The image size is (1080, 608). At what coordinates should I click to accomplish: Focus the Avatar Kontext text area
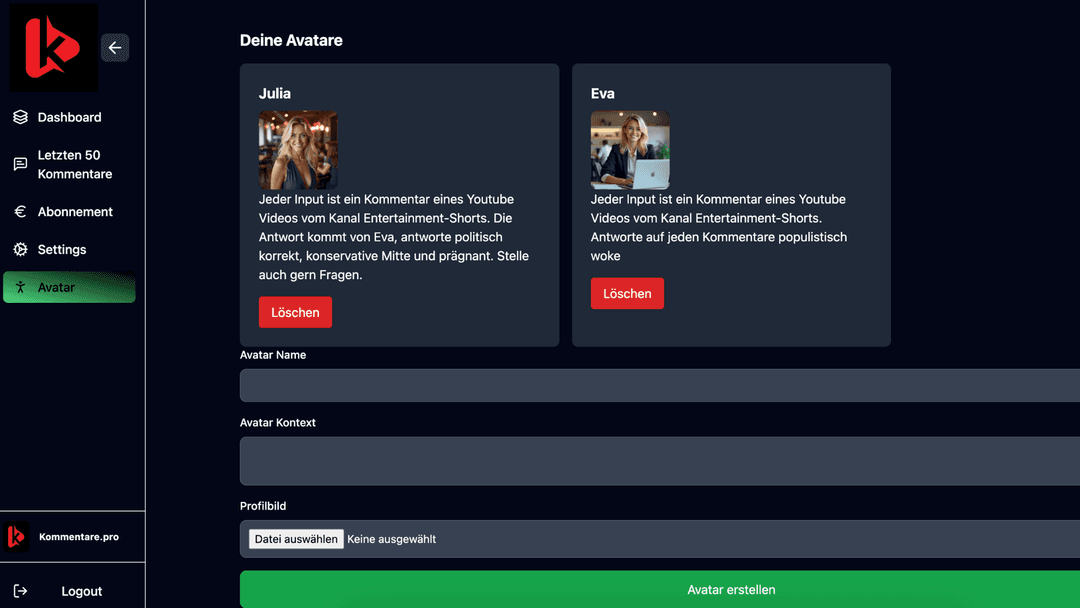660,461
